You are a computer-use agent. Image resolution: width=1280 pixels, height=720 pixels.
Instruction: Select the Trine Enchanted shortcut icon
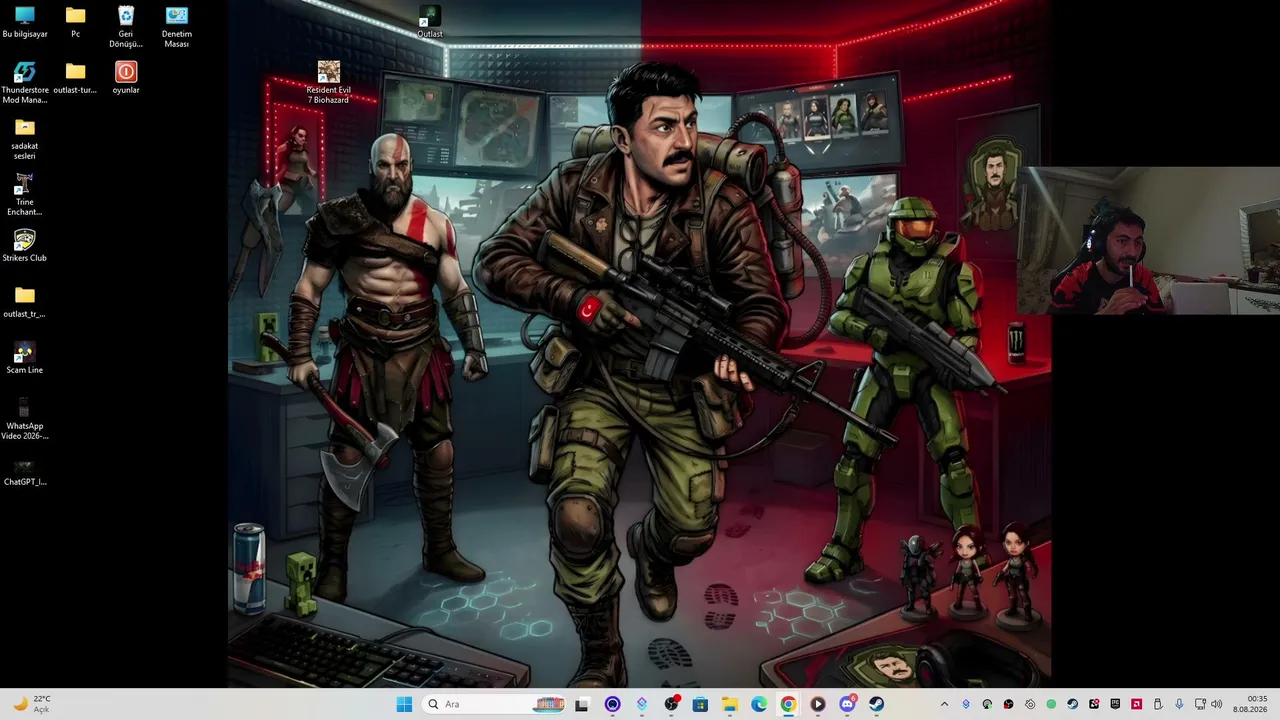[x=25, y=195]
